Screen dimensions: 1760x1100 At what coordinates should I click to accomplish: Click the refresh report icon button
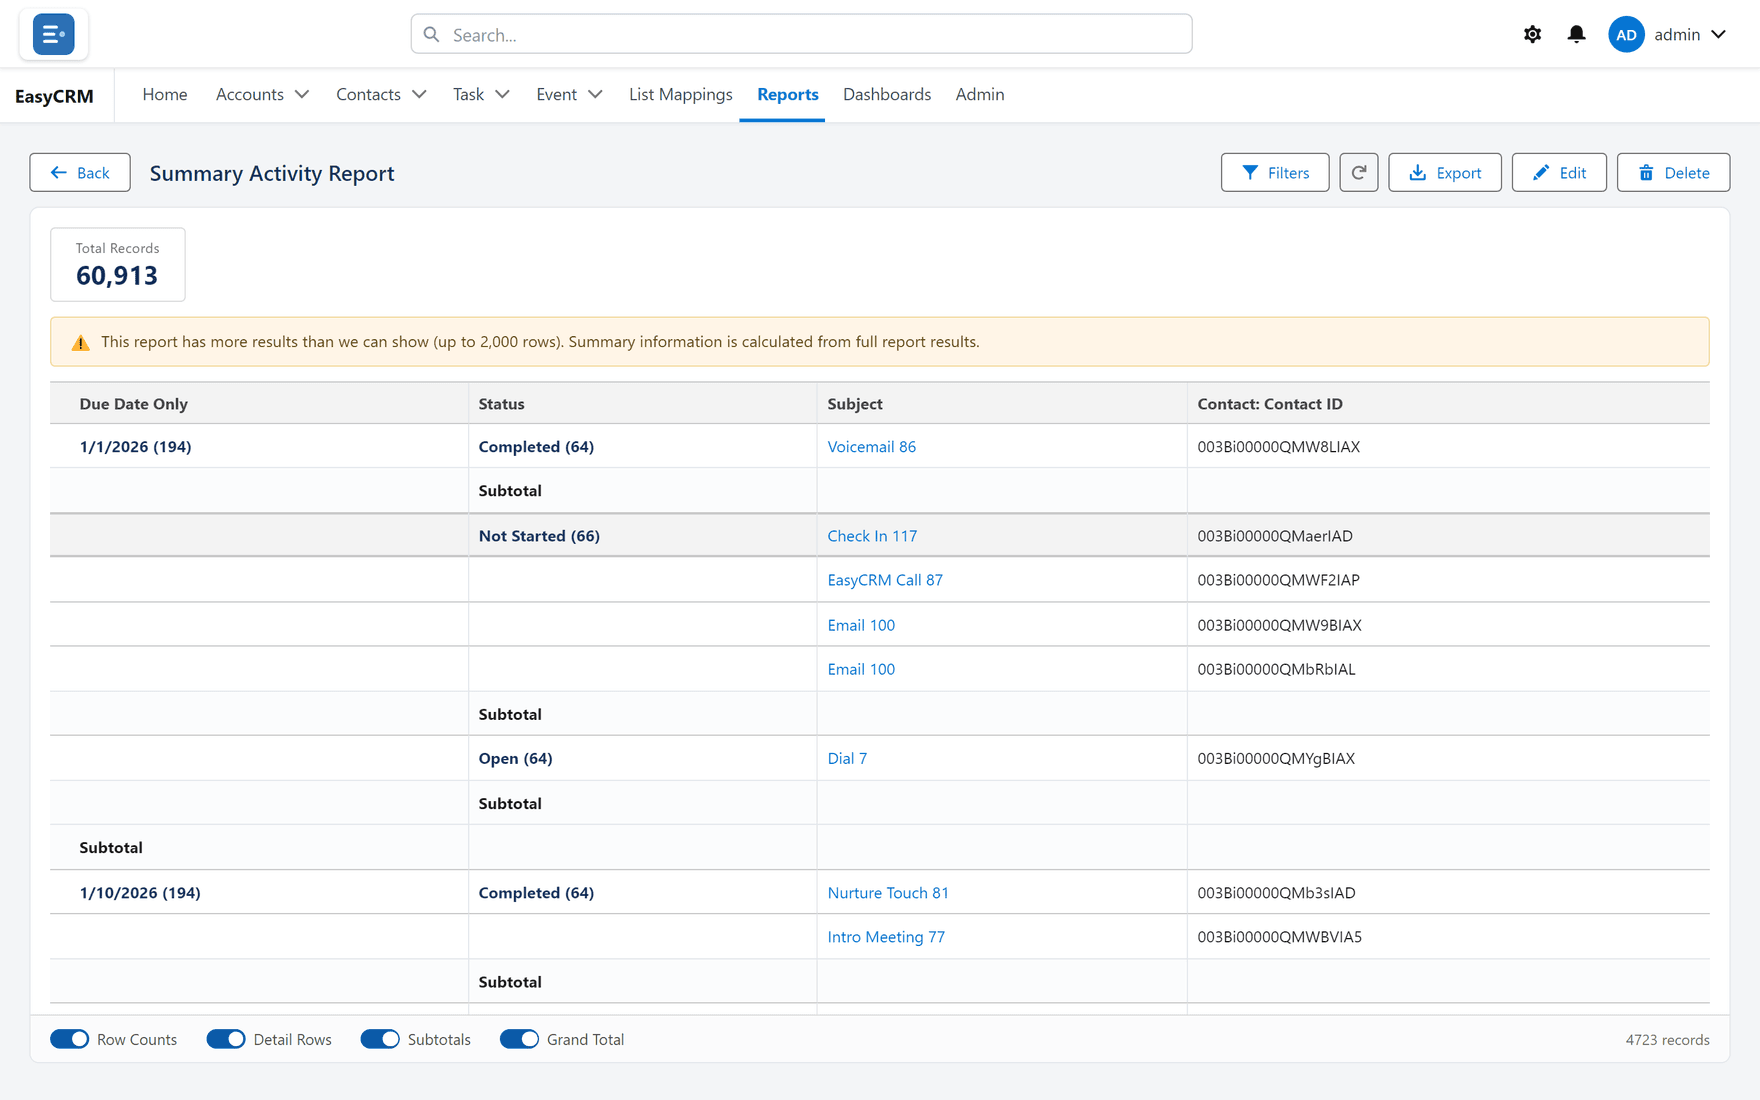1359,172
